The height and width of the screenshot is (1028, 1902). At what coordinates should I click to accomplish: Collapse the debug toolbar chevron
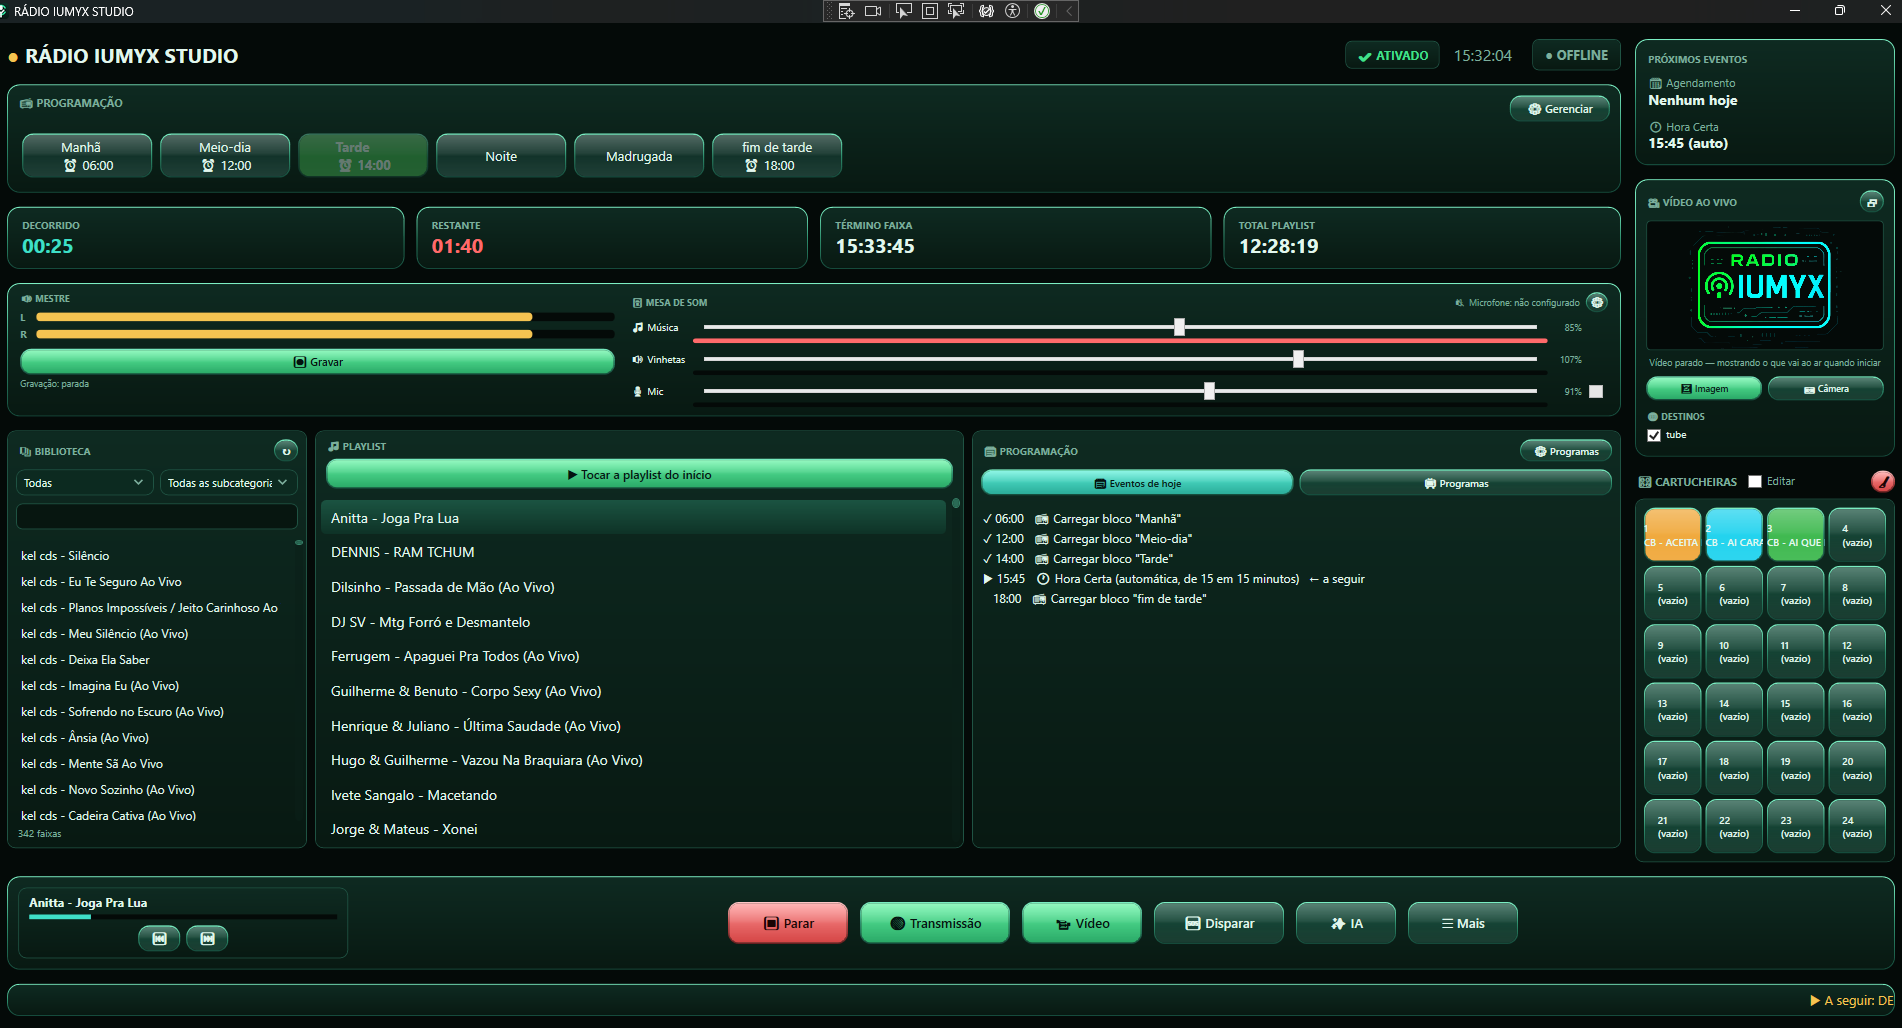point(1069,11)
